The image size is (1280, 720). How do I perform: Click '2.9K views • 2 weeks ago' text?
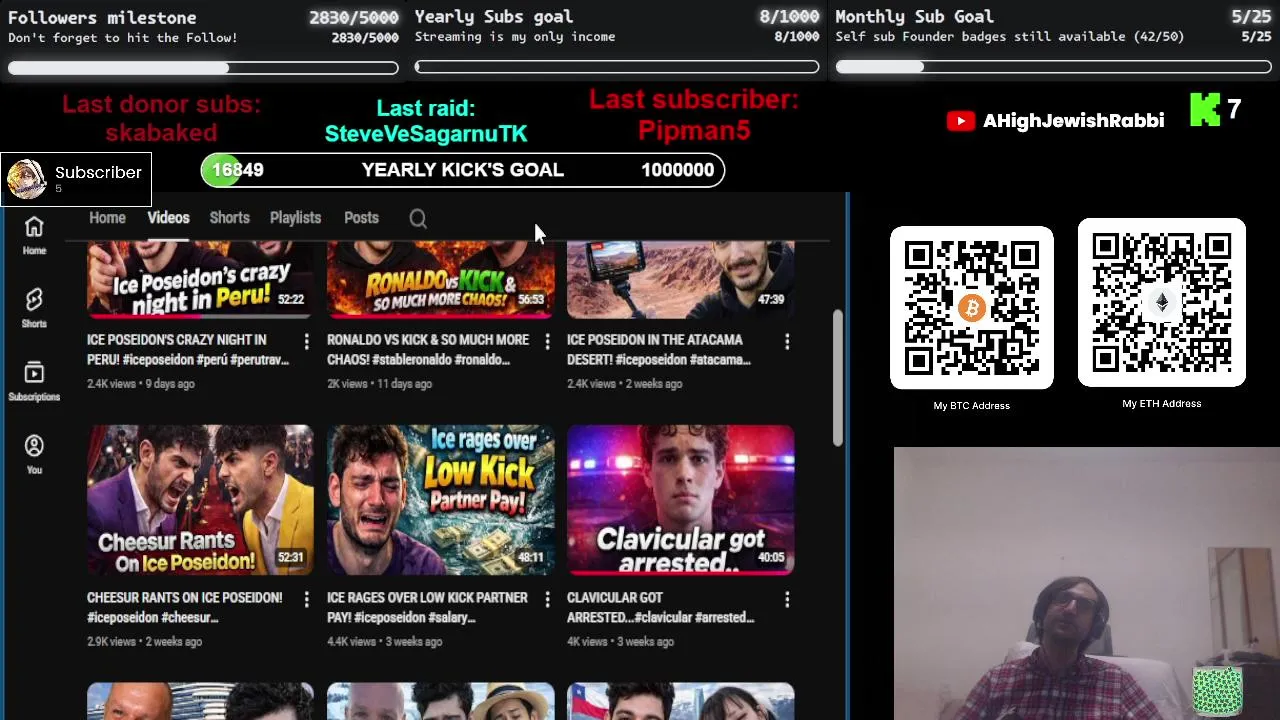tap(145, 642)
